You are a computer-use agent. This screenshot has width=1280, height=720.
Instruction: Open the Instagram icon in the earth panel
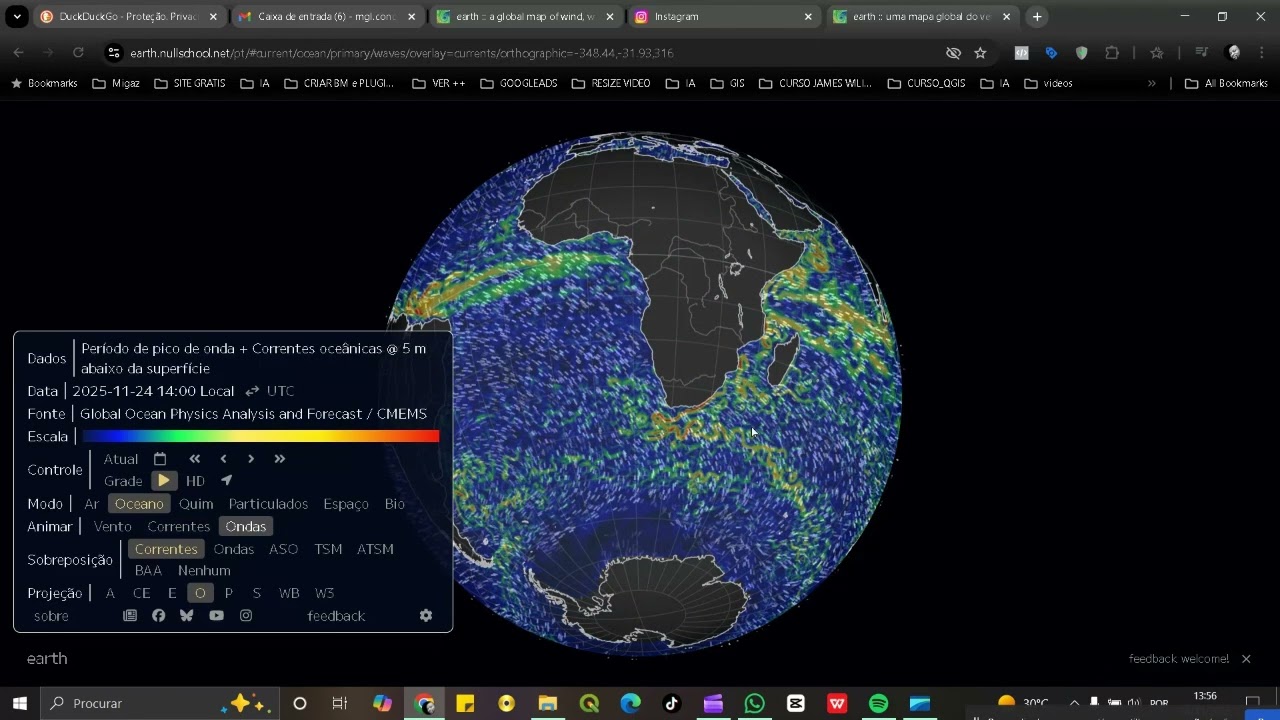click(246, 616)
